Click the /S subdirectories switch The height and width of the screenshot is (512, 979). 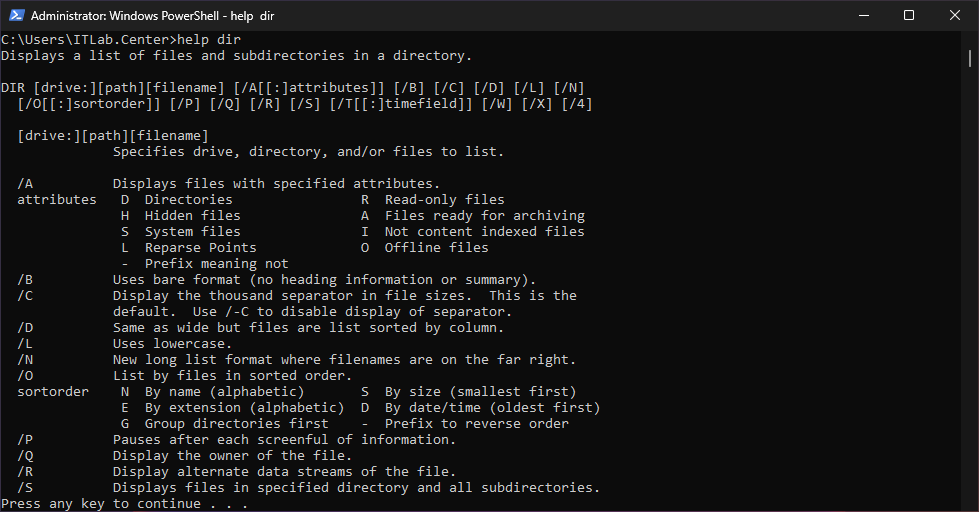pyautogui.click(x=25, y=488)
